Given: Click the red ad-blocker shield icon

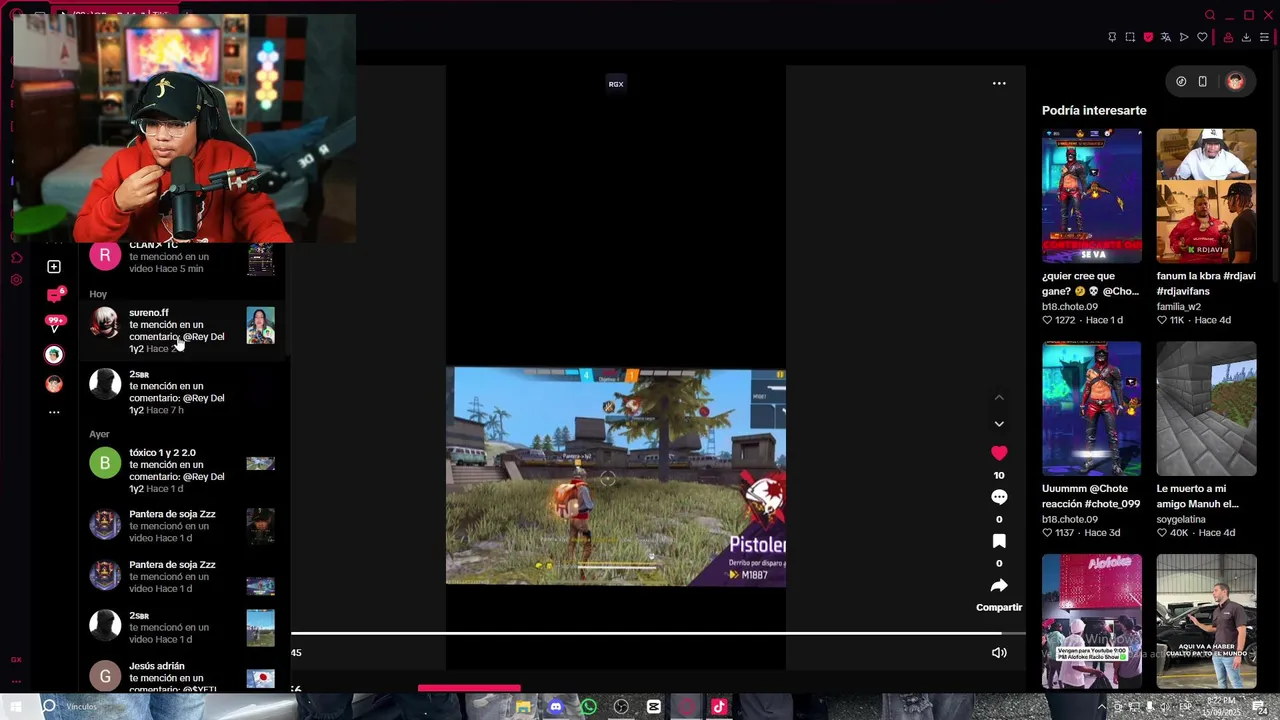Looking at the screenshot, I should pos(1148,37).
